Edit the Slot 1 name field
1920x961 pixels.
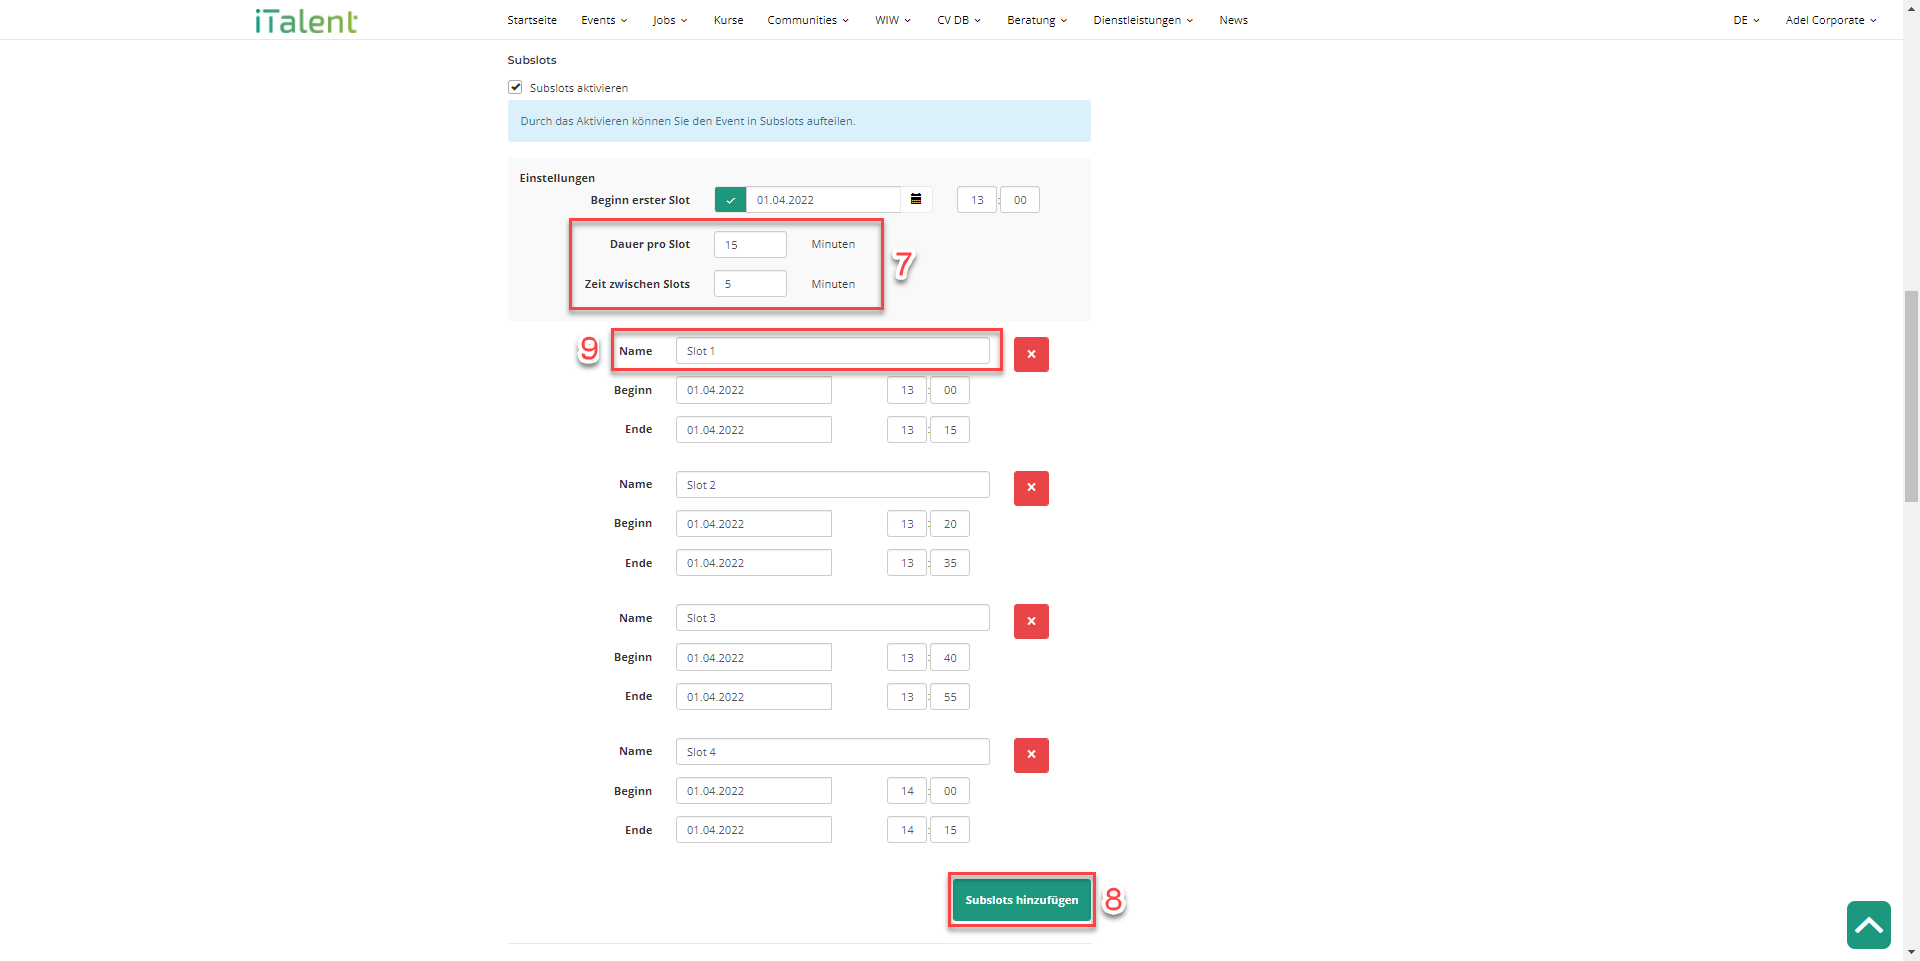point(832,351)
